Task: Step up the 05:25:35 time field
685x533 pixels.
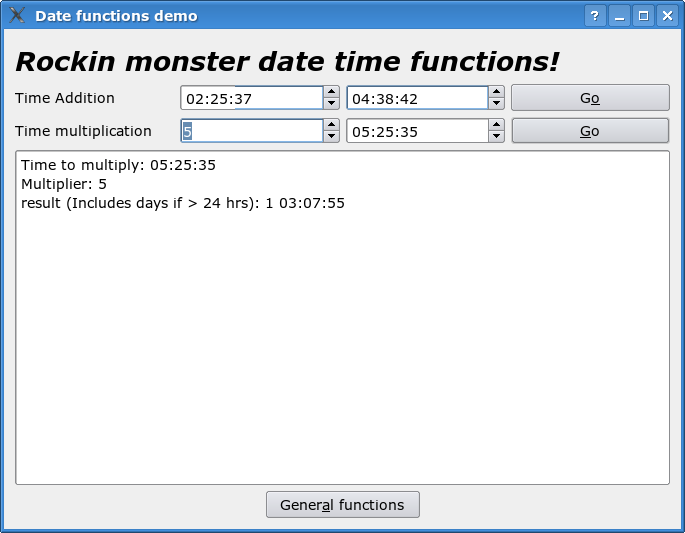Action: [496, 125]
